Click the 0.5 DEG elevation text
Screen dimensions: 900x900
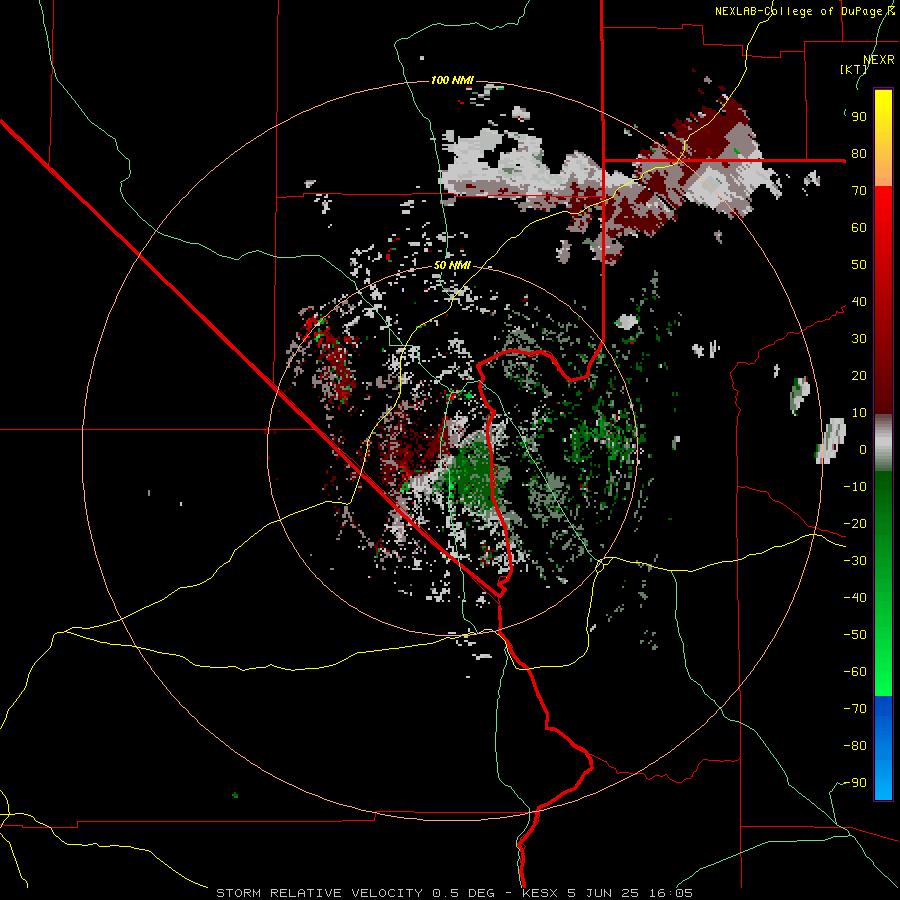click(465, 893)
